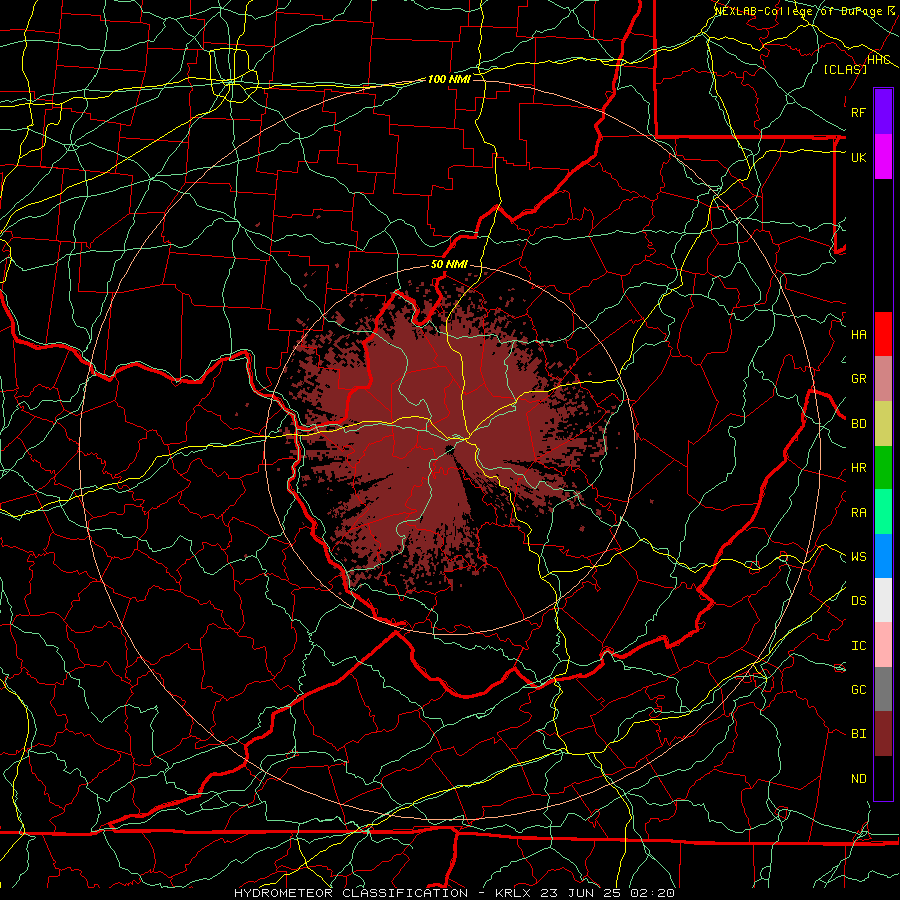Click the 'IC' legend label
900x900 pixels.
tap(858, 646)
